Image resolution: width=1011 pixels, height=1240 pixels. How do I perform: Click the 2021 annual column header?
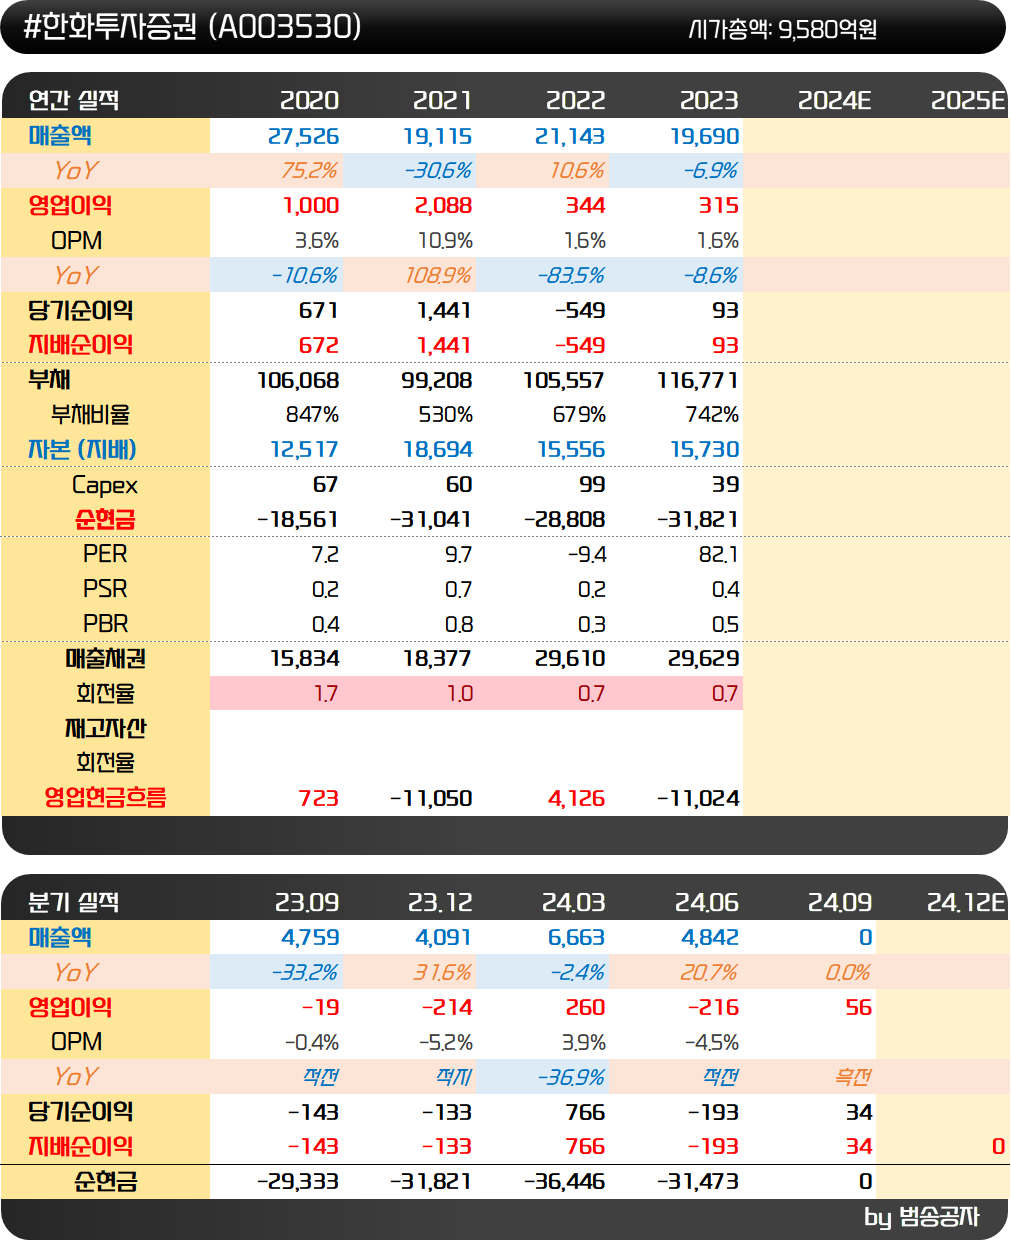(x=442, y=100)
